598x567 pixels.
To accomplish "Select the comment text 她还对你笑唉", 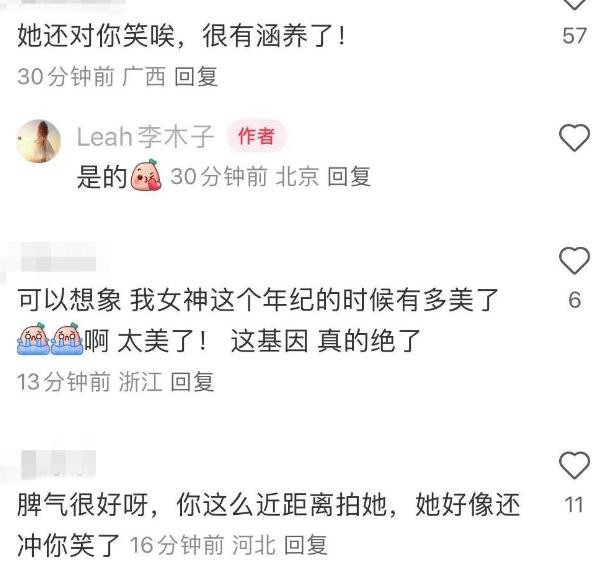I will click(96, 36).
